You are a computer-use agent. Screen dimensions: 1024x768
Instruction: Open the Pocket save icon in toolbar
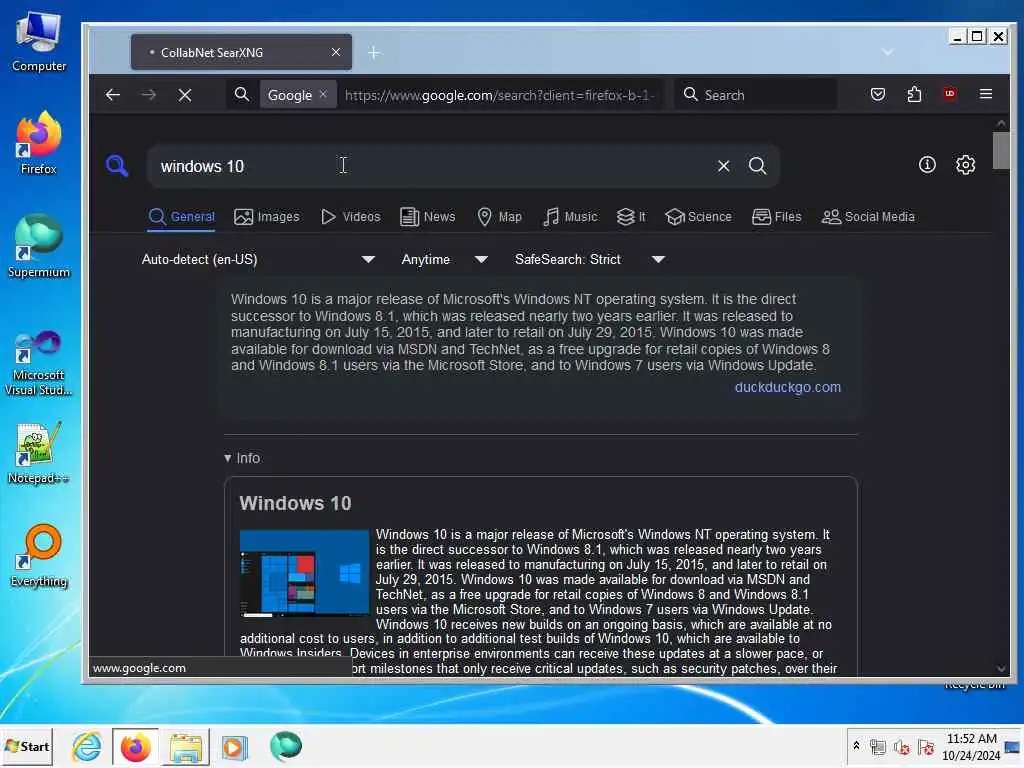pos(878,95)
